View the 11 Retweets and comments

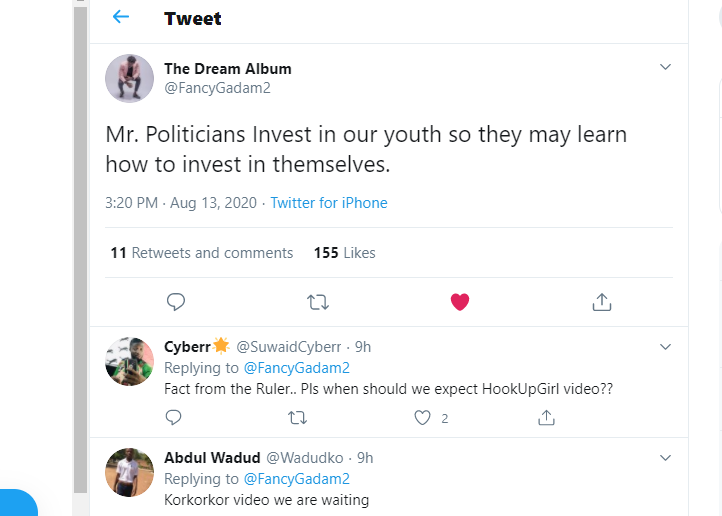click(x=202, y=252)
